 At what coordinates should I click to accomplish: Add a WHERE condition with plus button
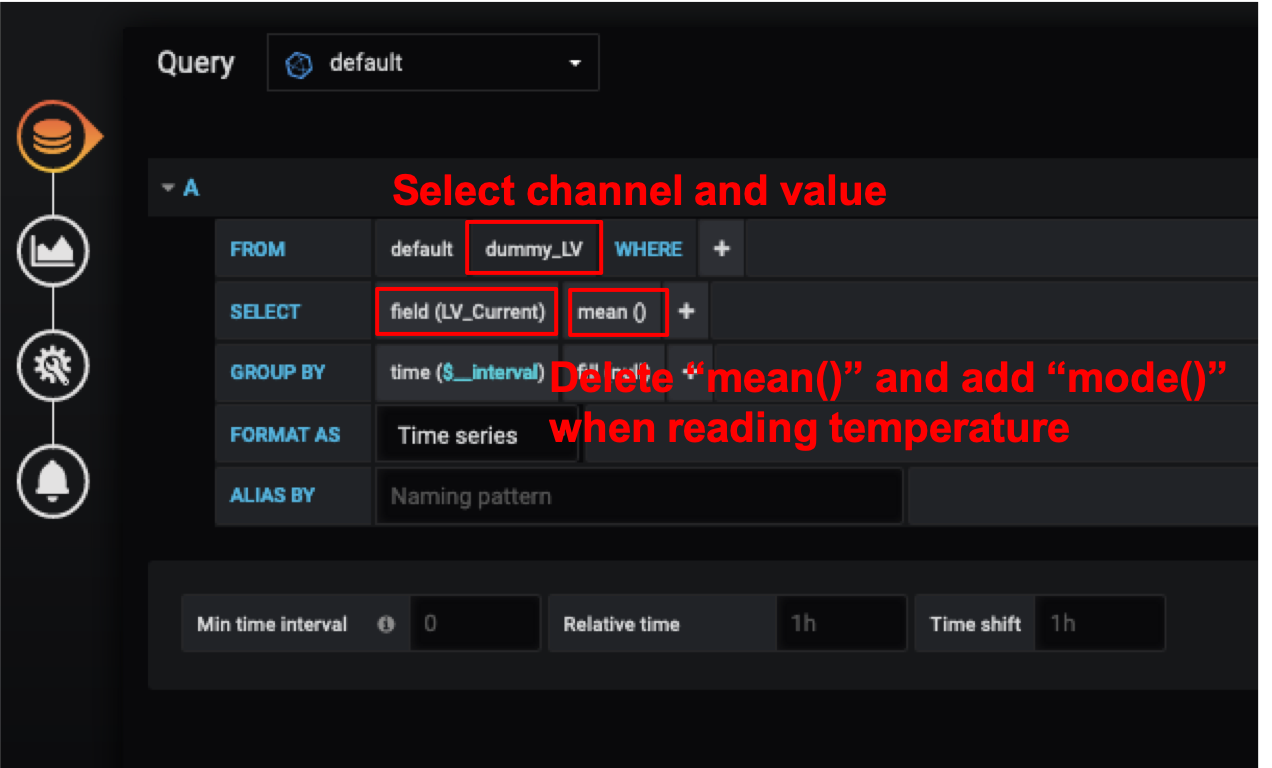721,249
